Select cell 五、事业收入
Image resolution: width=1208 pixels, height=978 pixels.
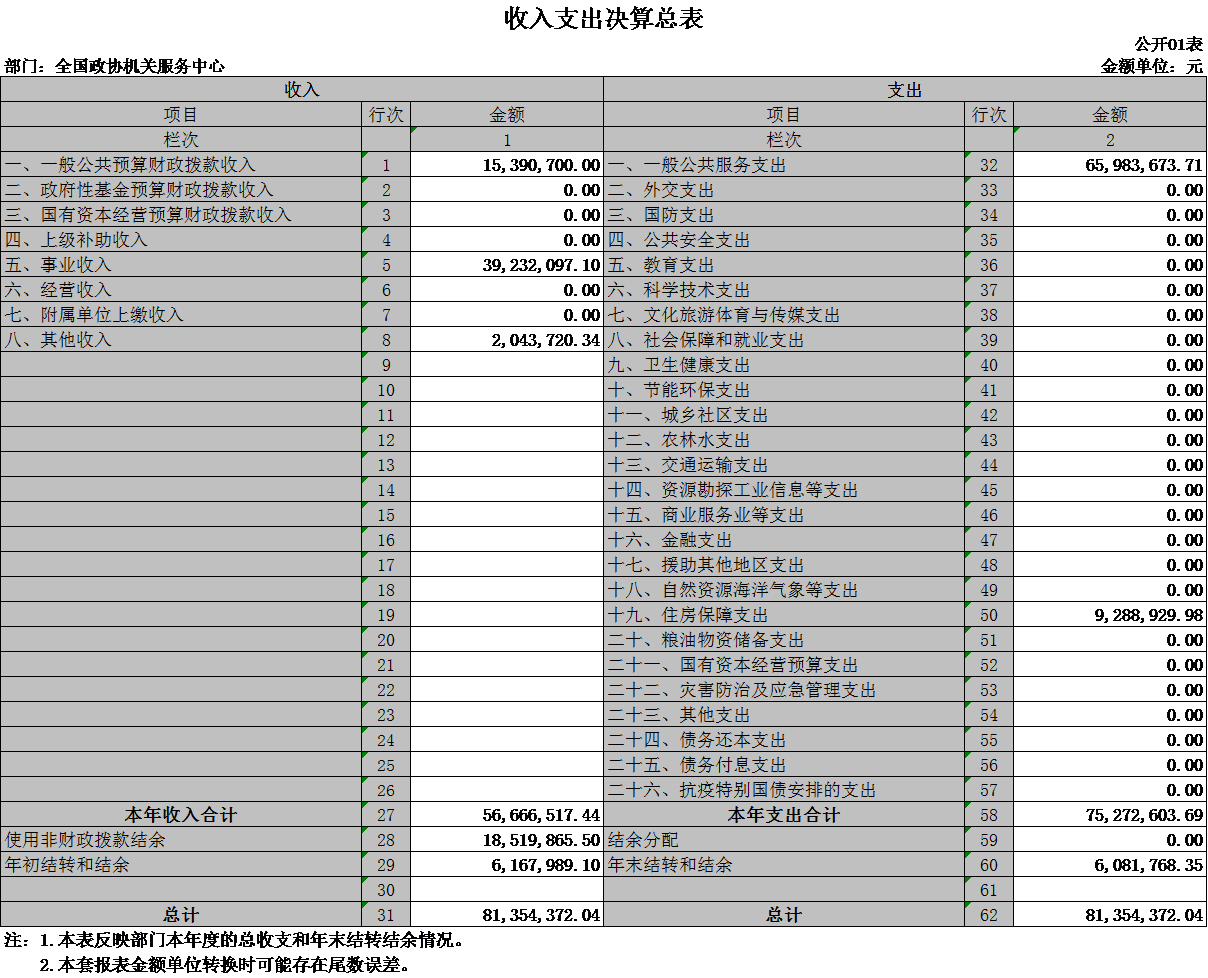181,265
